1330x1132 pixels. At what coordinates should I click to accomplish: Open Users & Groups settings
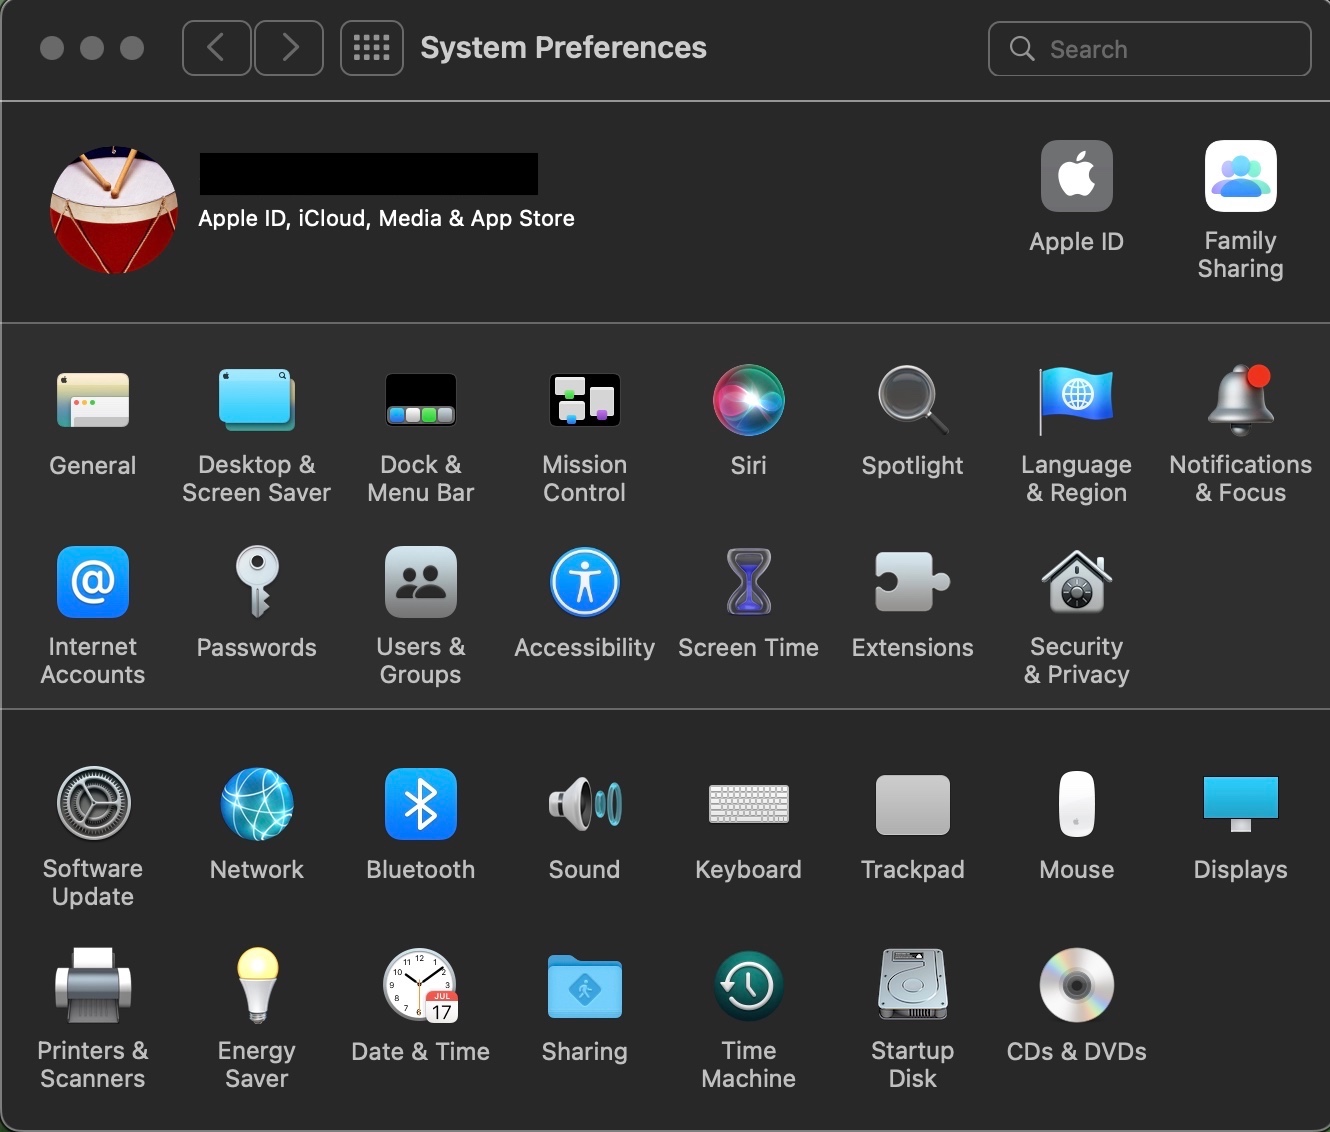[421, 582]
